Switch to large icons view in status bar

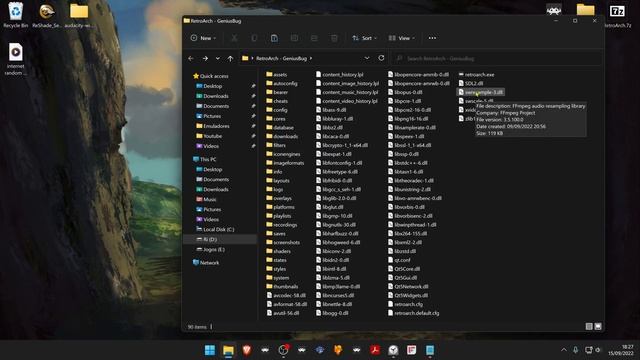[x=598, y=326]
